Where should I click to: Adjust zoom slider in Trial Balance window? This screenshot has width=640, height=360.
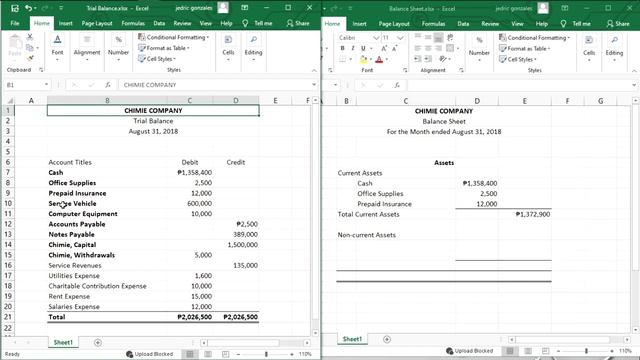click(x=266, y=354)
